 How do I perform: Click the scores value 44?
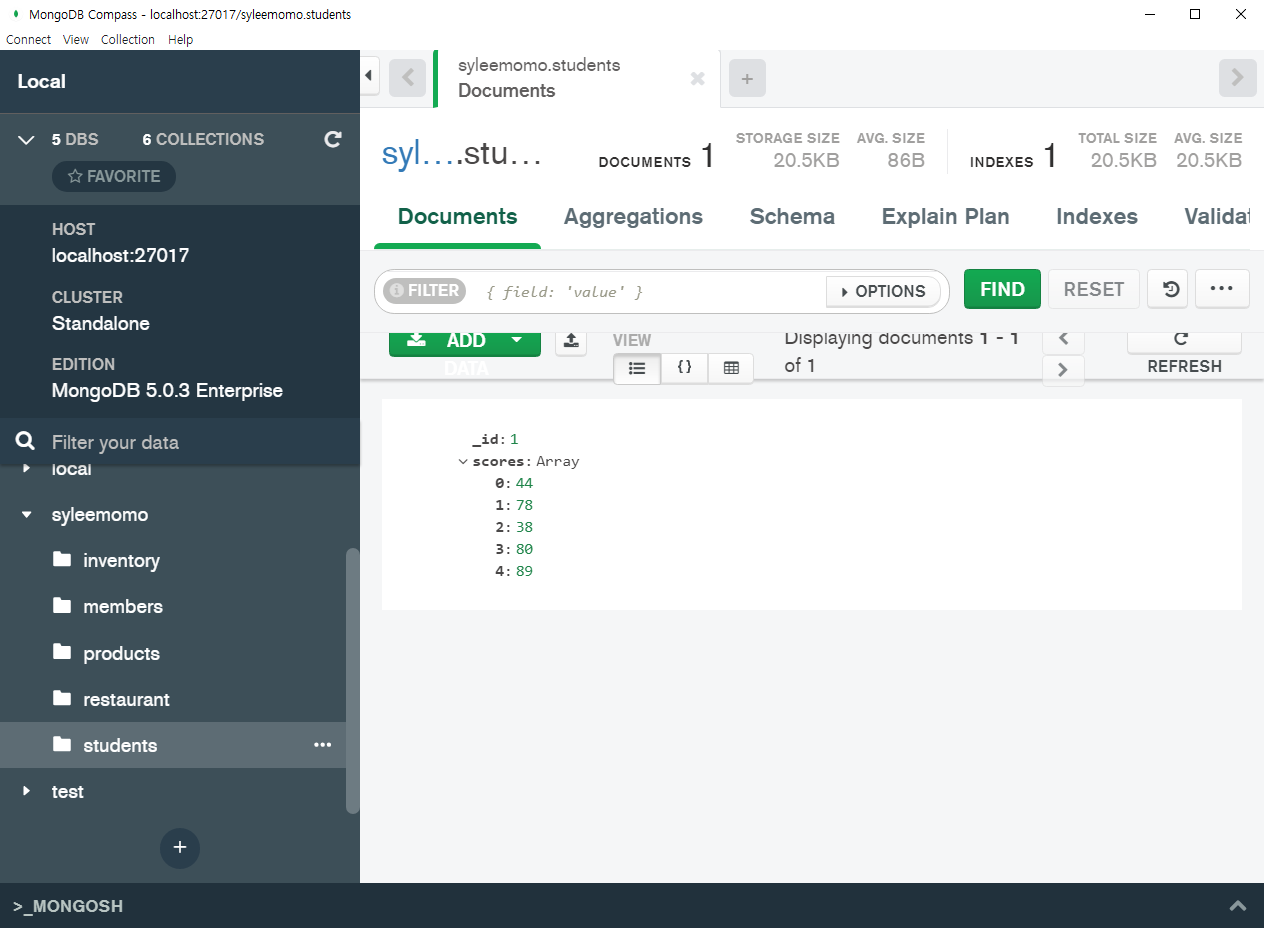pos(524,483)
